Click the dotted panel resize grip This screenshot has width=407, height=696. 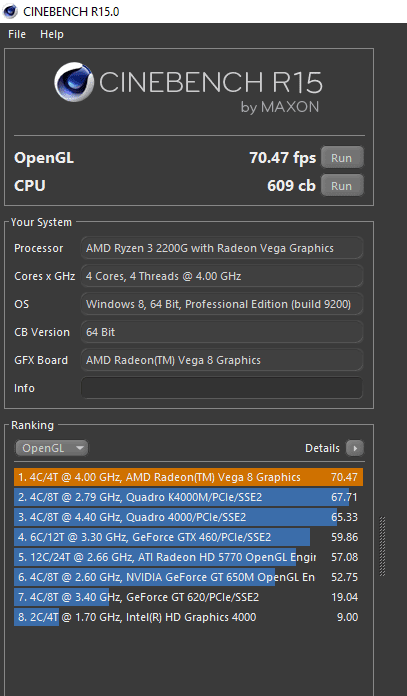click(383, 546)
